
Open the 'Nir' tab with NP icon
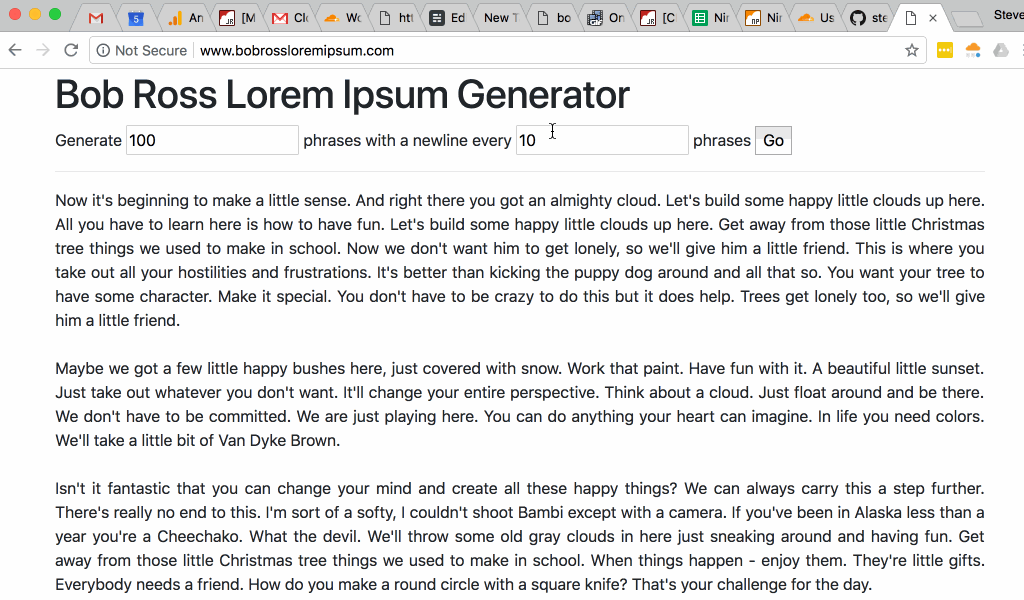(764, 18)
